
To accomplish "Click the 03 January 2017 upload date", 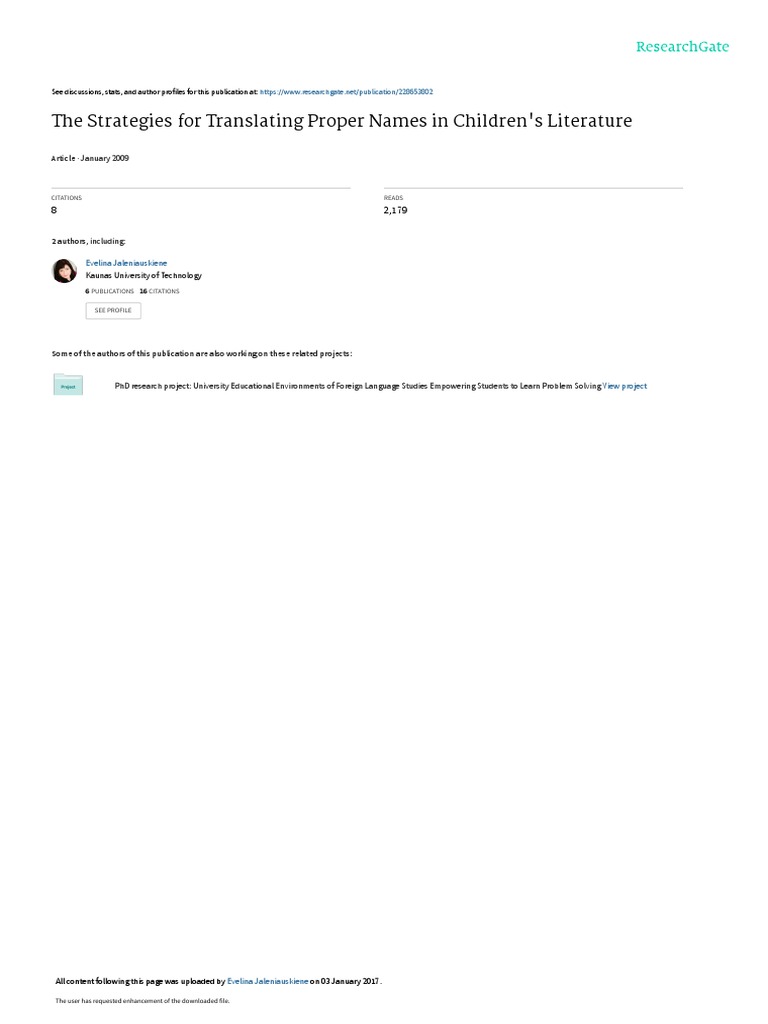I will (x=349, y=981).
